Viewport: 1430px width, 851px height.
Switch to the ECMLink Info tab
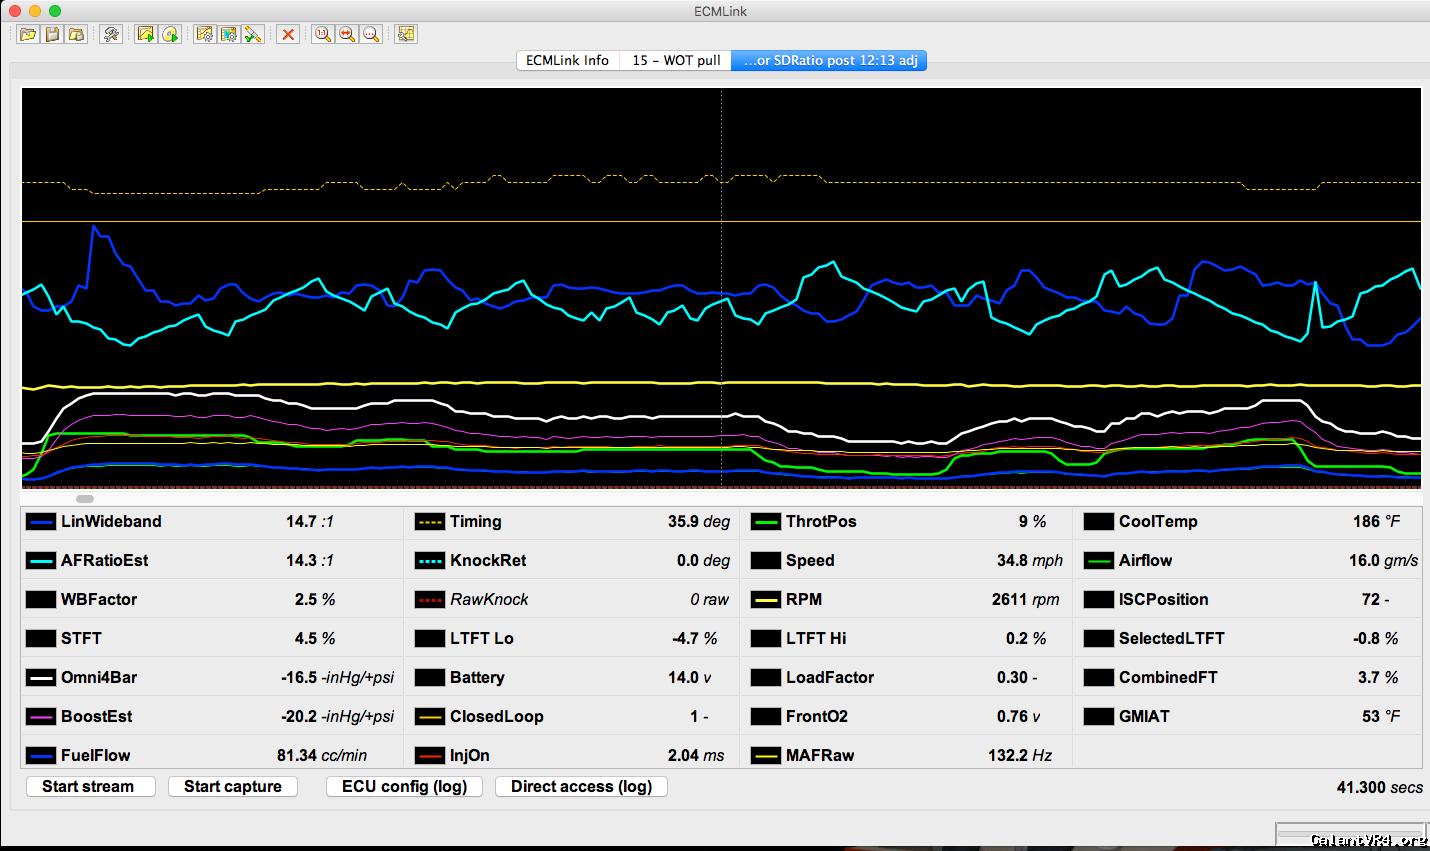[567, 61]
